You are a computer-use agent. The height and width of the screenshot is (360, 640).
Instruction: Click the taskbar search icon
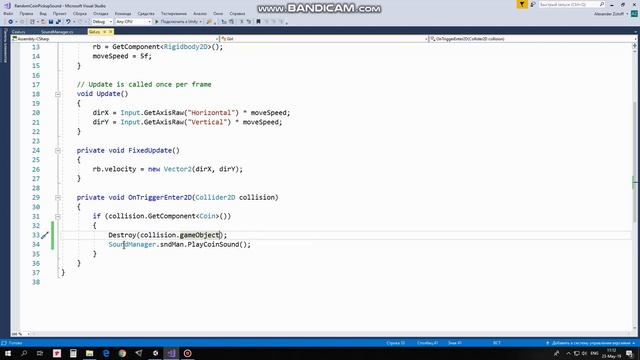[x=24, y=353]
